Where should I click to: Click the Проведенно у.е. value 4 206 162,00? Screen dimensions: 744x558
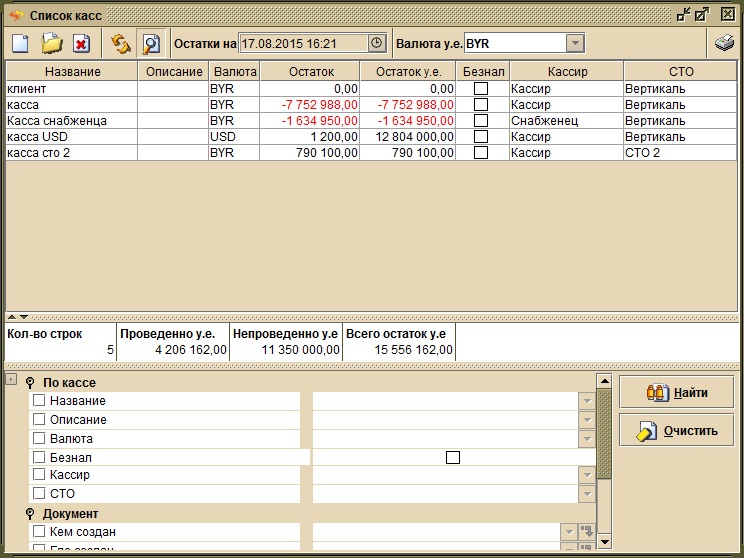click(x=191, y=350)
